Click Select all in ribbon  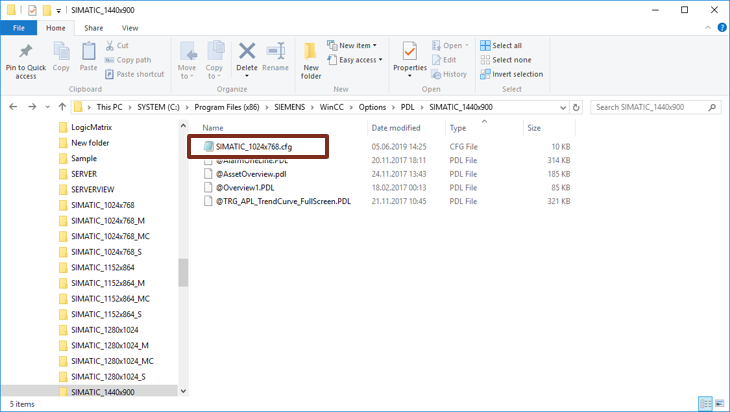point(501,46)
